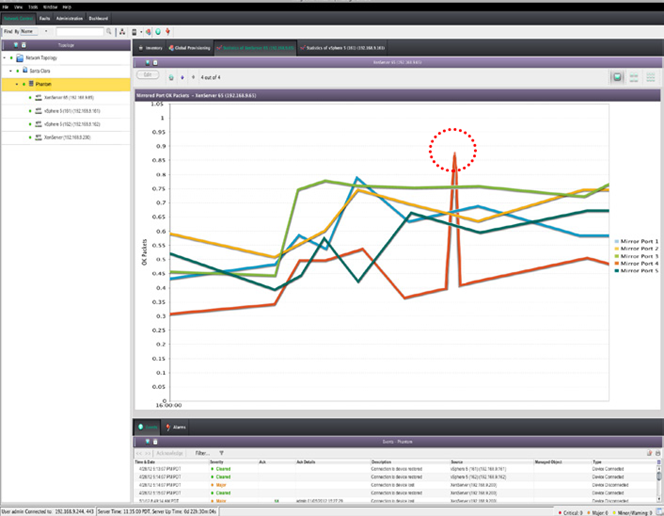
Task: Click the Edit button above the chart
Action: [147, 76]
